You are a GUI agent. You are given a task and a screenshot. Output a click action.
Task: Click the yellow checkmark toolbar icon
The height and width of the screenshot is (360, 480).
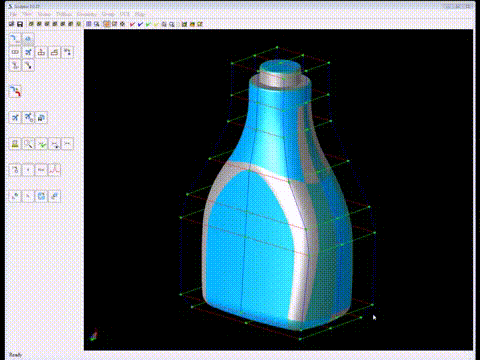156,24
